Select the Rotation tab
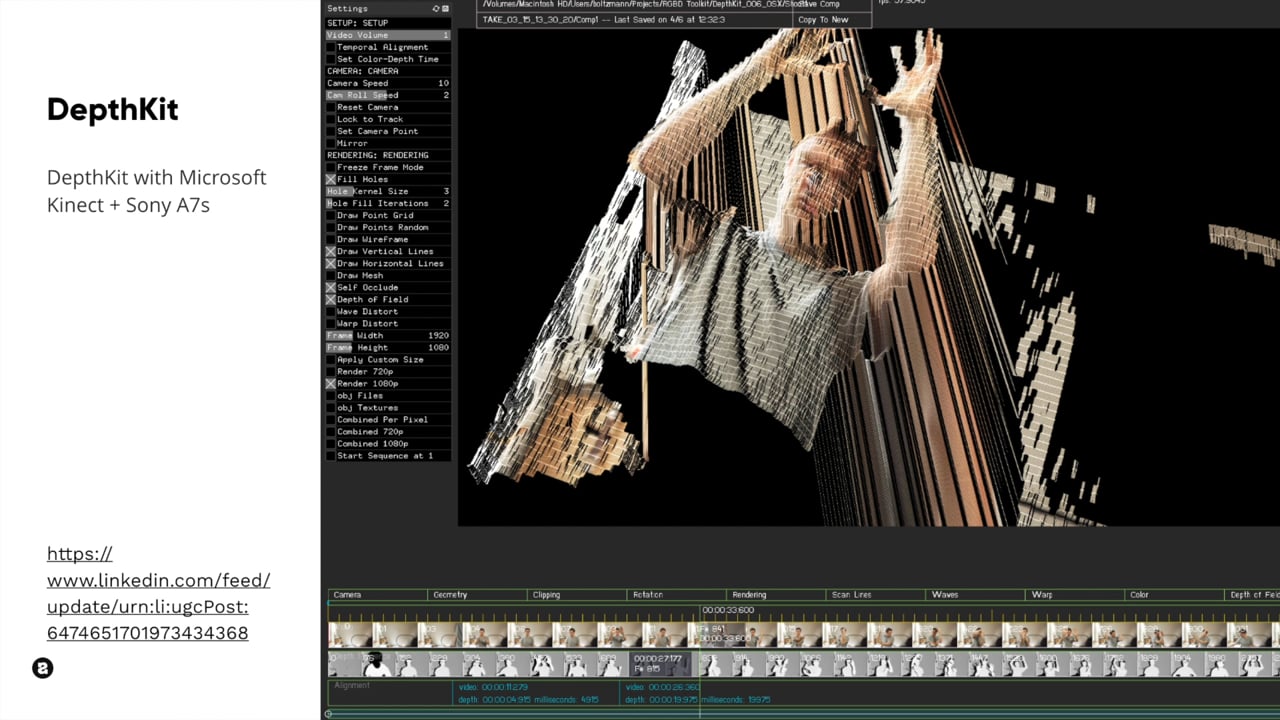Screen dimensions: 1280x720 [677, 594]
